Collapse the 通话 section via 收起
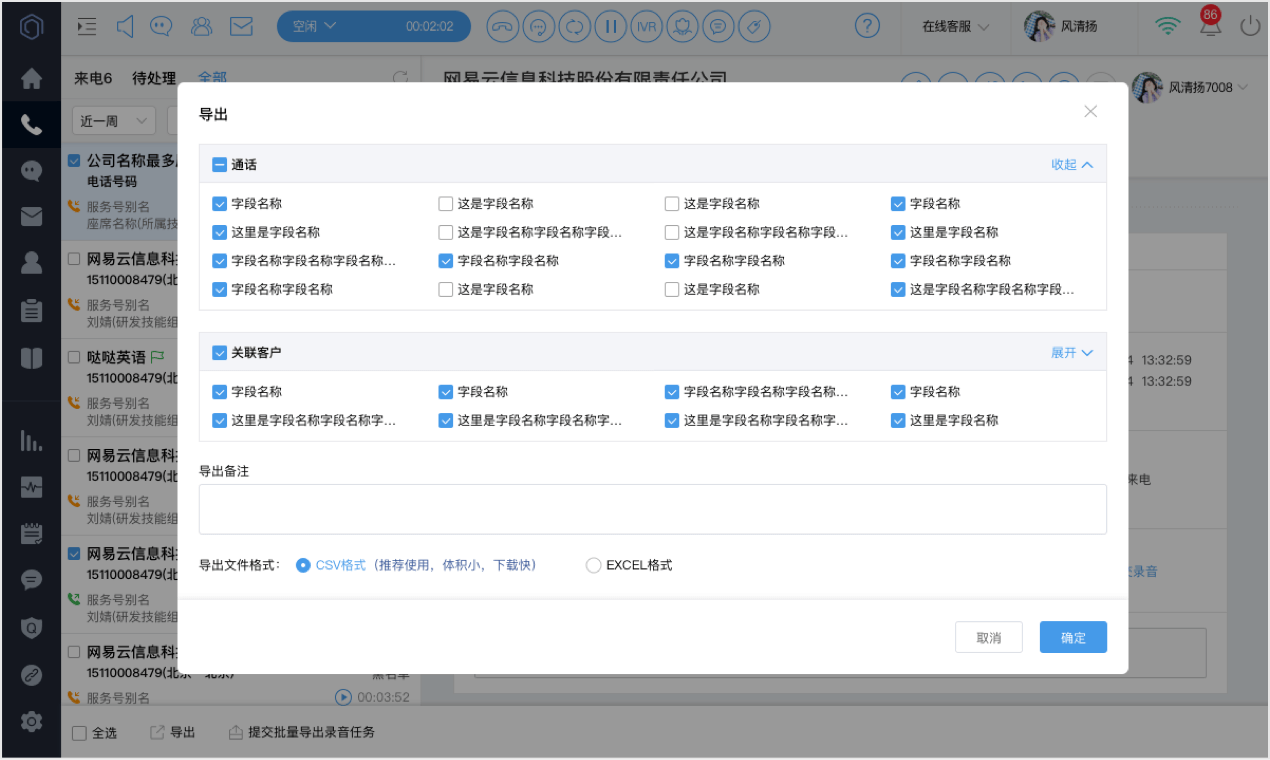The width and height of the screenshot is (1270, 760). click(x=1072, y=164)
